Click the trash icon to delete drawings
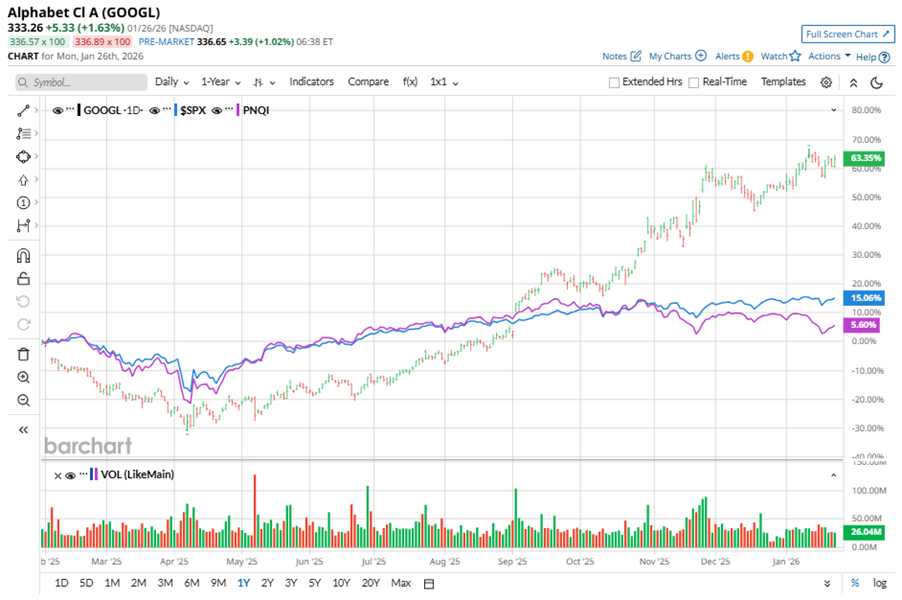Image resolution: width=902 pixels, height=600 pixels. click(x=24, y=354)
